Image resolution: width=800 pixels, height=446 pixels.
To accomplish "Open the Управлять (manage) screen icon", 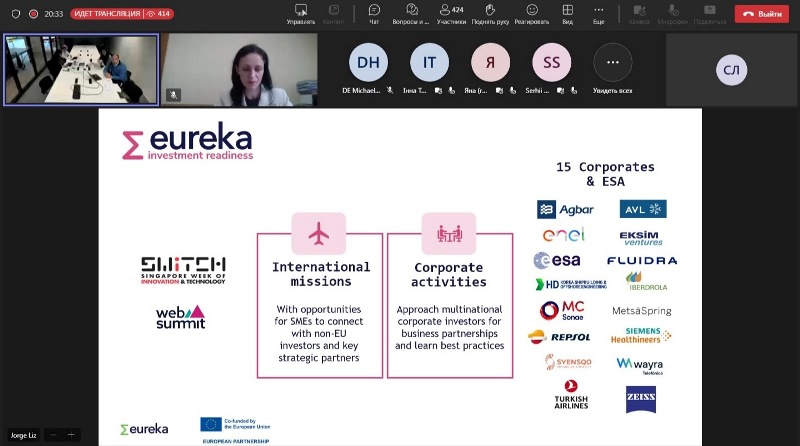I will pyautogui.click(x=301, y=14).
